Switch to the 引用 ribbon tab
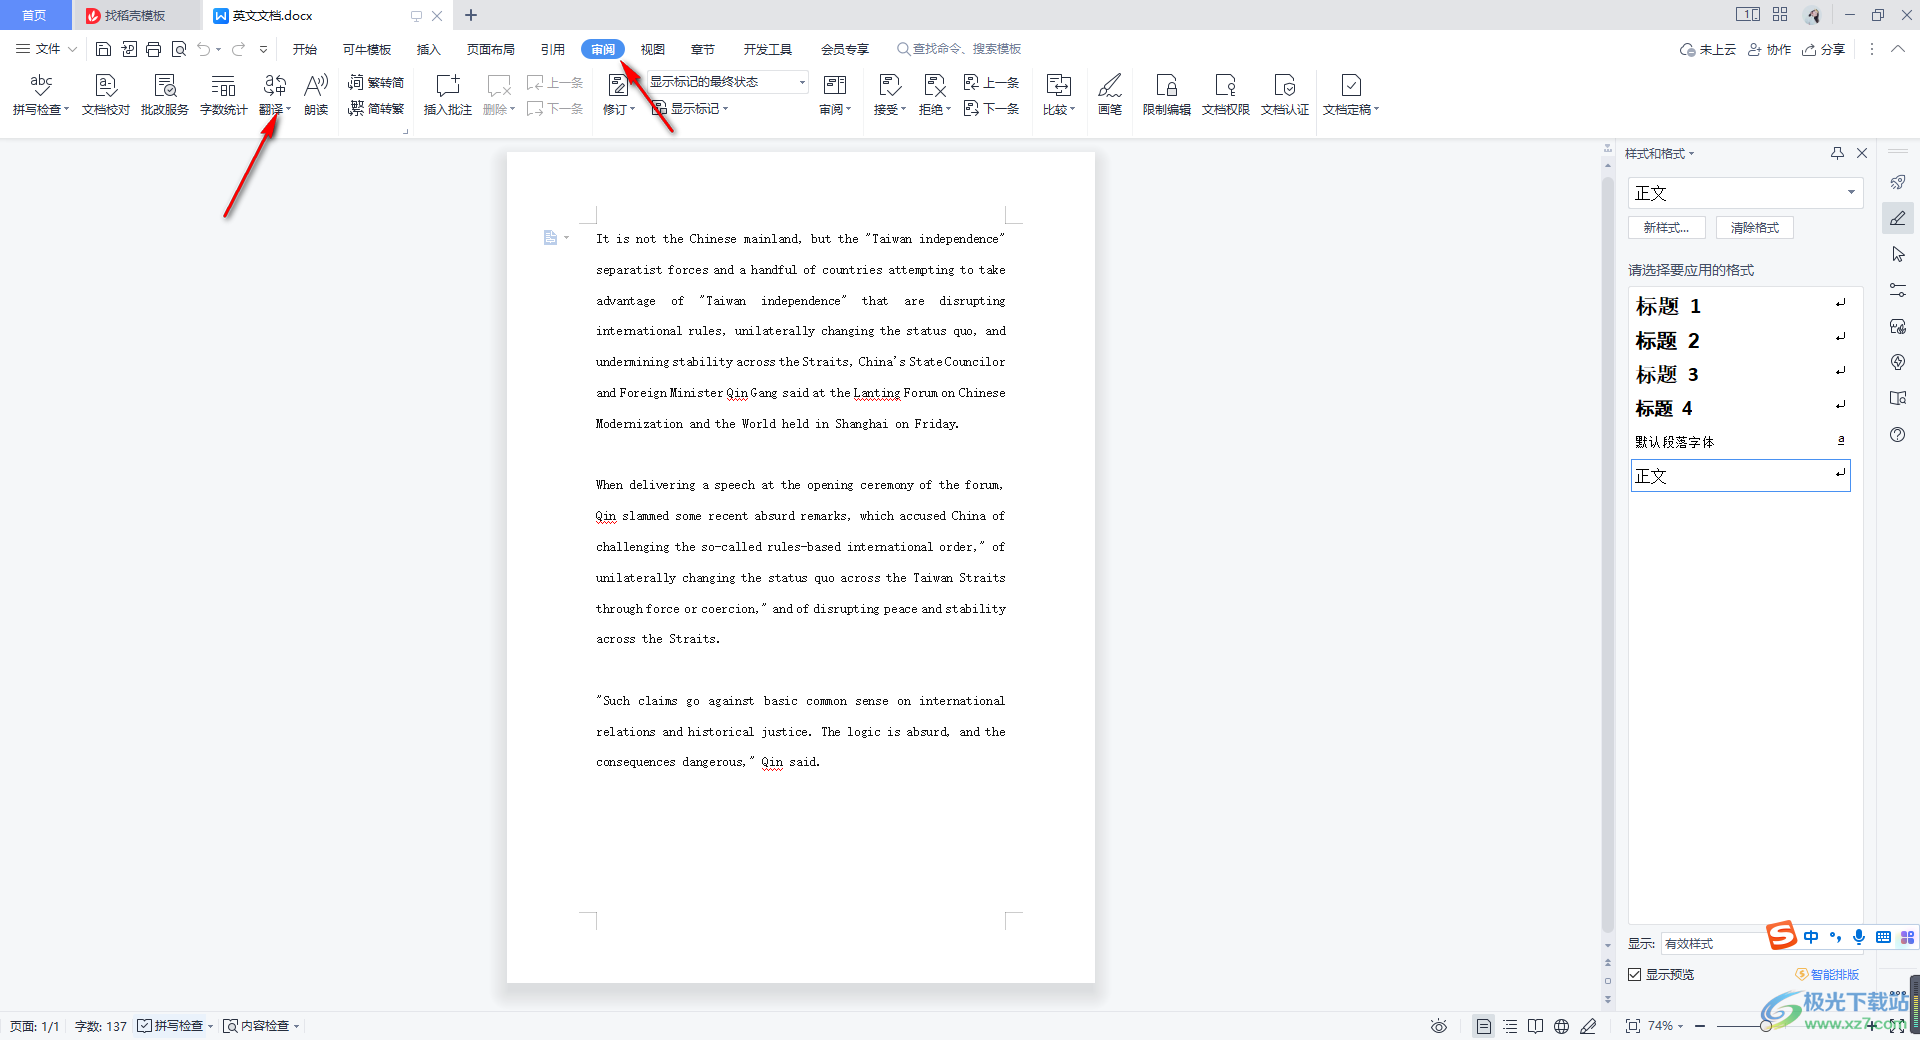The height and width of the screenshot is (1040, 1920). pyautogui.click(x=553, y=49)
